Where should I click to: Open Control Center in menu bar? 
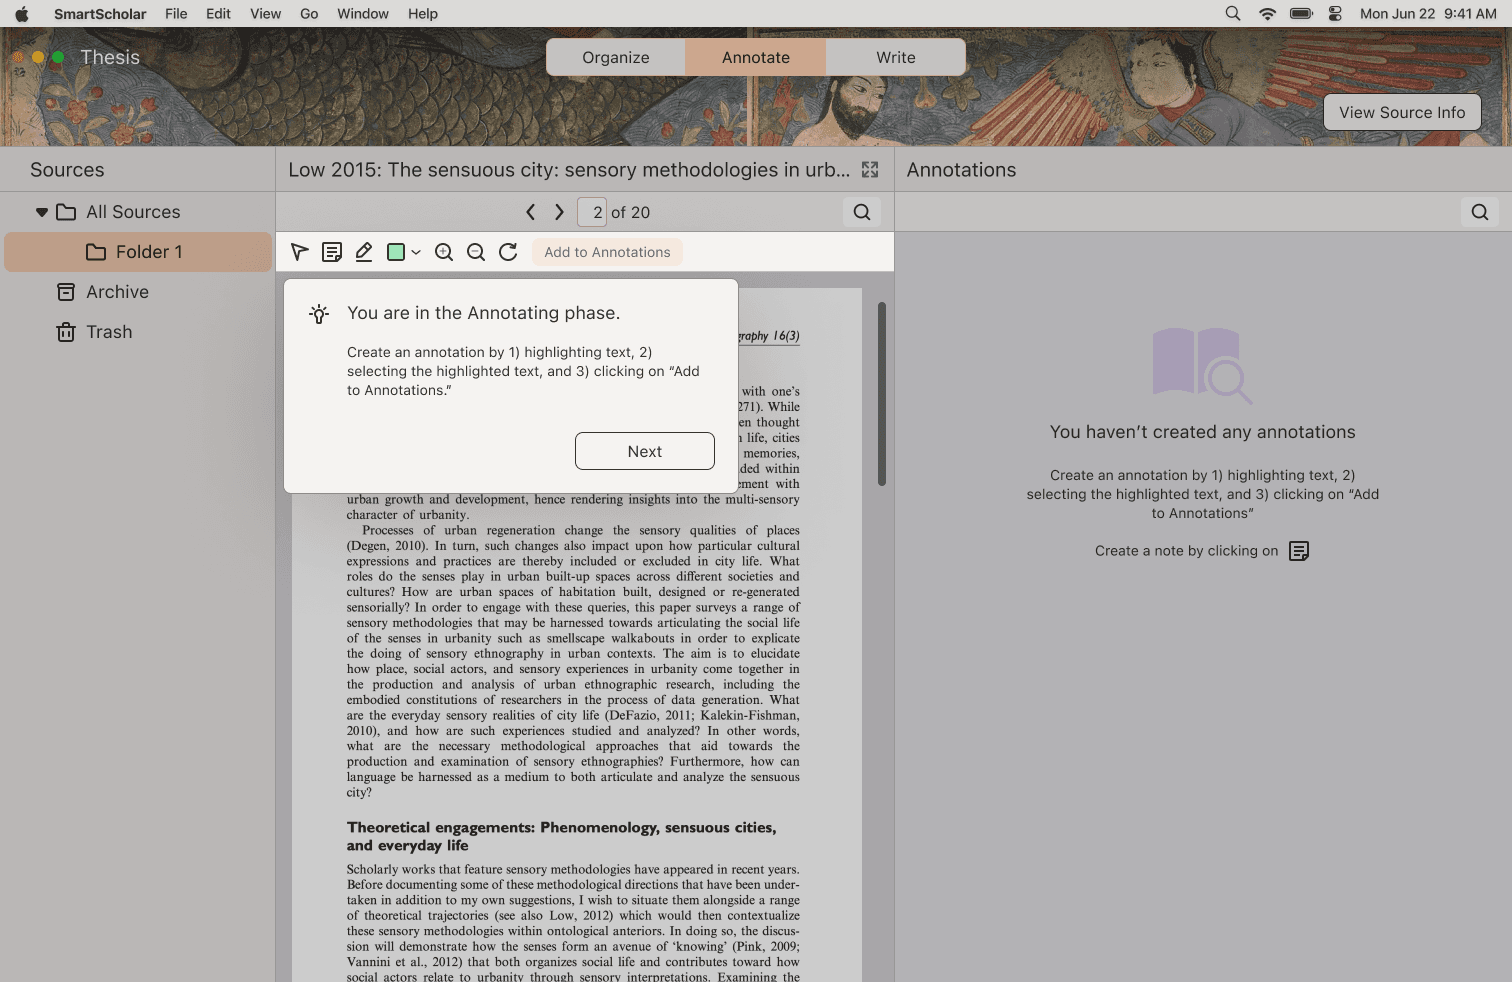1335,14
